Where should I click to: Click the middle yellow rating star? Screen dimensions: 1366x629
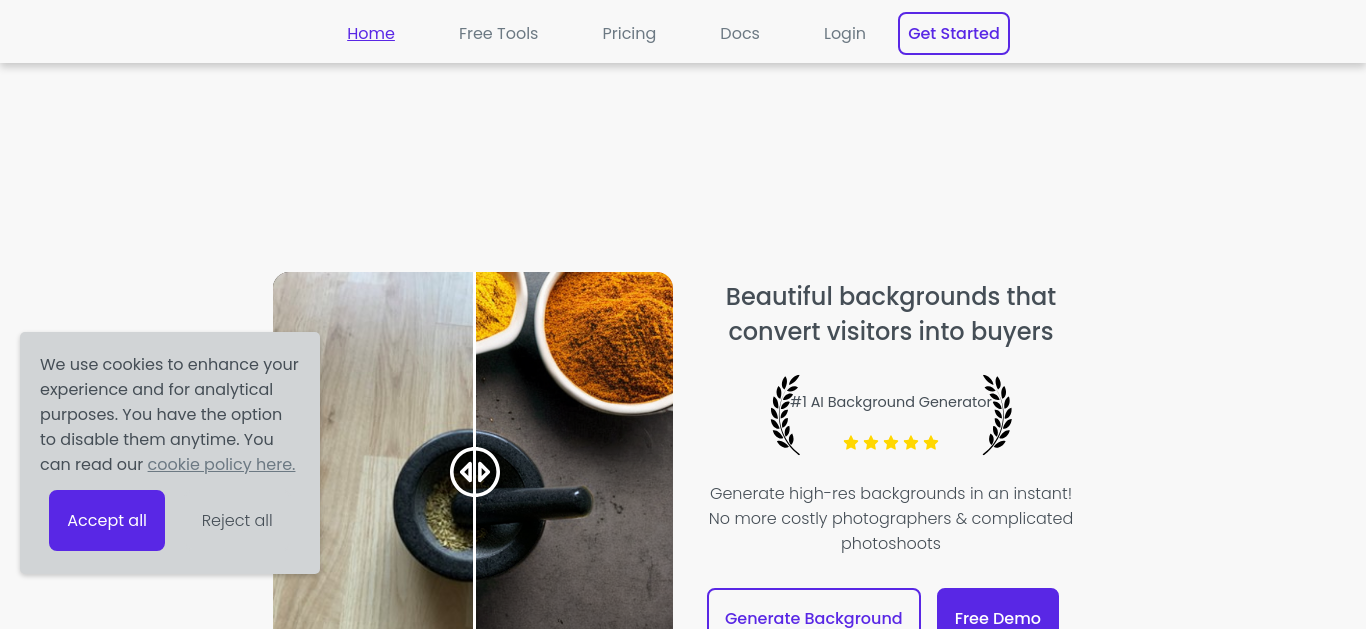[x=891, y=443]
